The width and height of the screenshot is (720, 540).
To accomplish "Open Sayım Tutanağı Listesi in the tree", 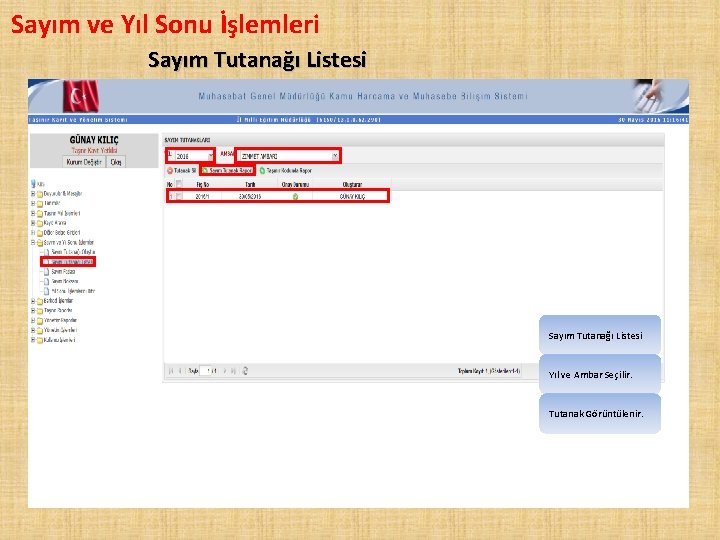I will click(73, 262).
